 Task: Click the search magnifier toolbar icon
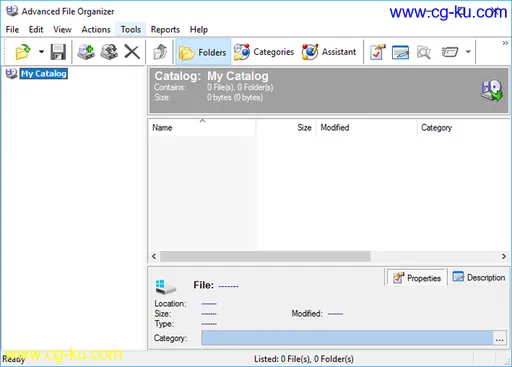pos(424,52)
